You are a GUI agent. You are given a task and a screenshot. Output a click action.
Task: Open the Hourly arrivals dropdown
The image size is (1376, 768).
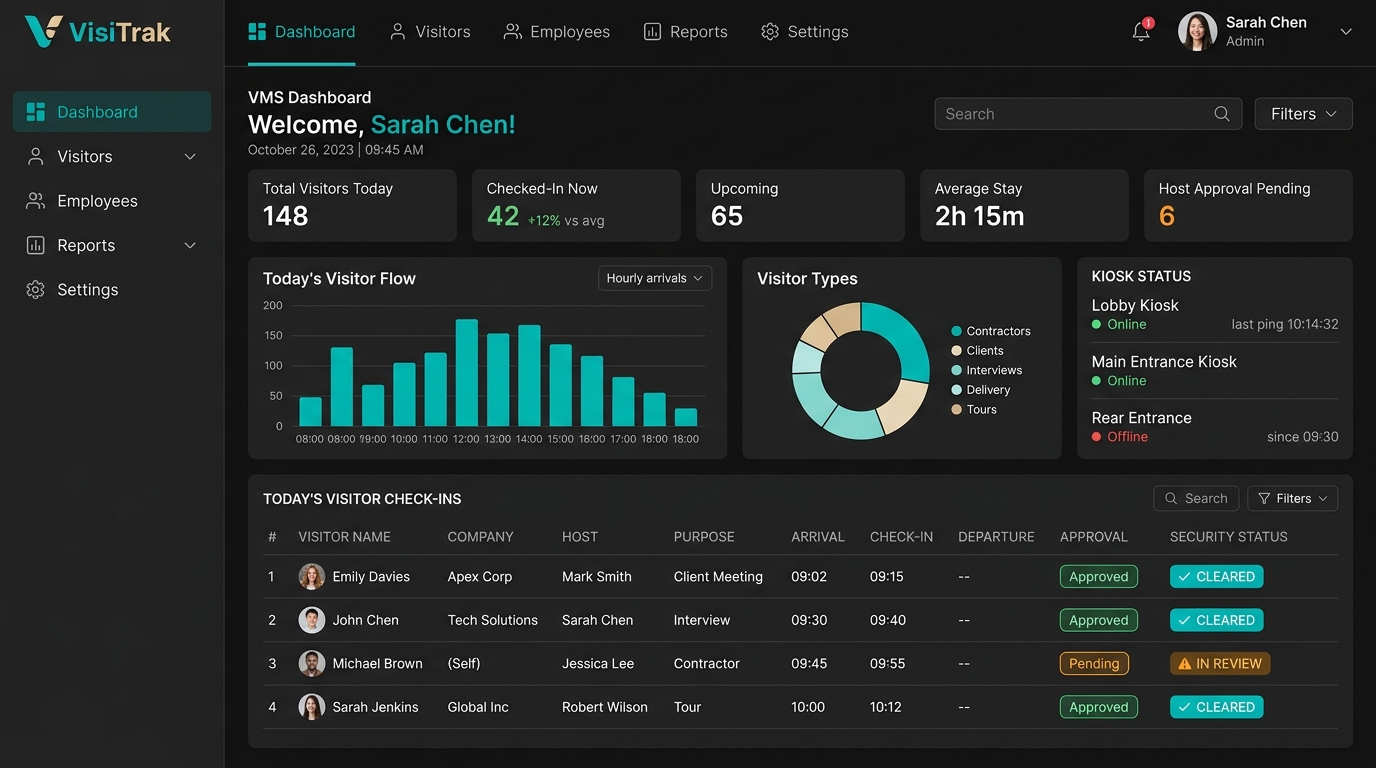pos(655,278)
